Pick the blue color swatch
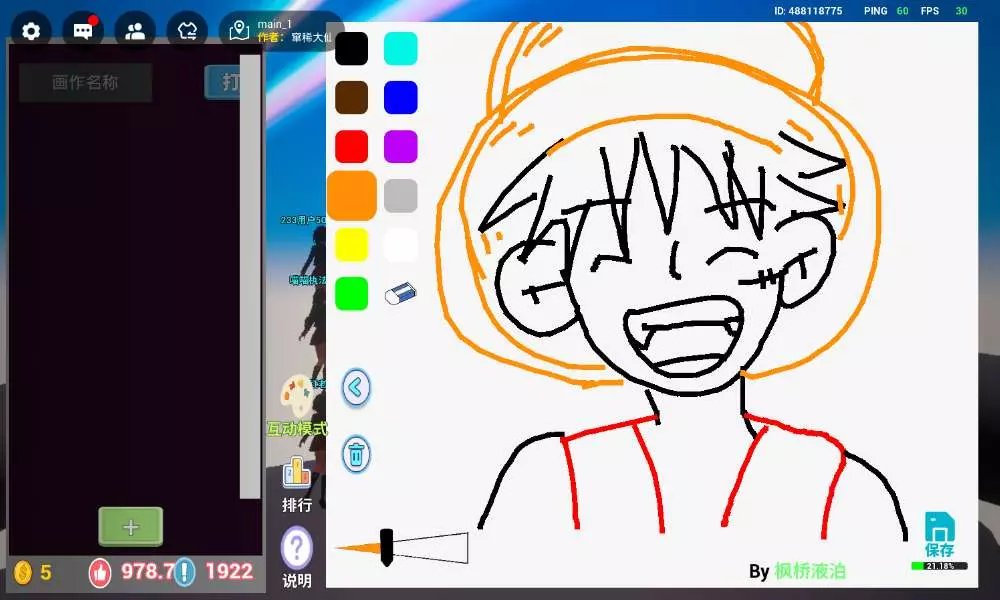The width and height of the screenshot is (1000, 600). click(x=401, y=98)
